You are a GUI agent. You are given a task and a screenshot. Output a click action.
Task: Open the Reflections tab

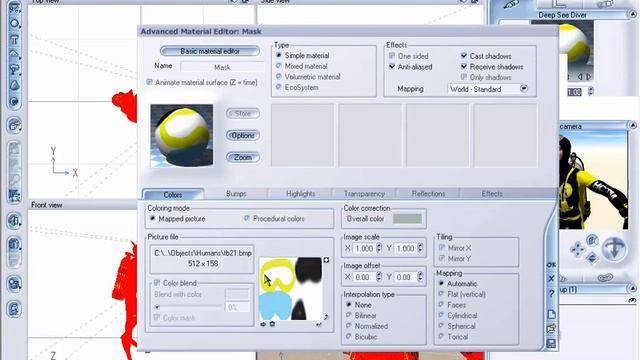coord(428,193)
